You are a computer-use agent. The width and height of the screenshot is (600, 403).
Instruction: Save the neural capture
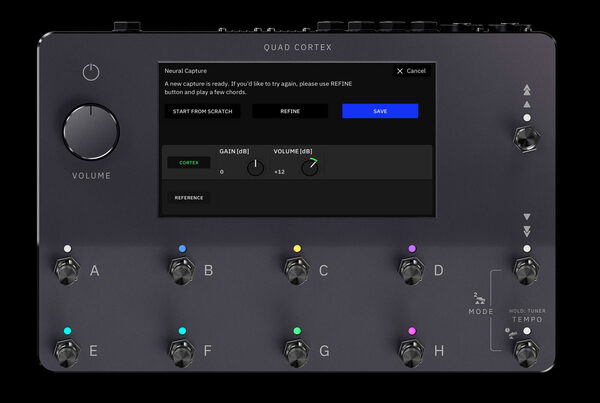click(x=380, y=111)
